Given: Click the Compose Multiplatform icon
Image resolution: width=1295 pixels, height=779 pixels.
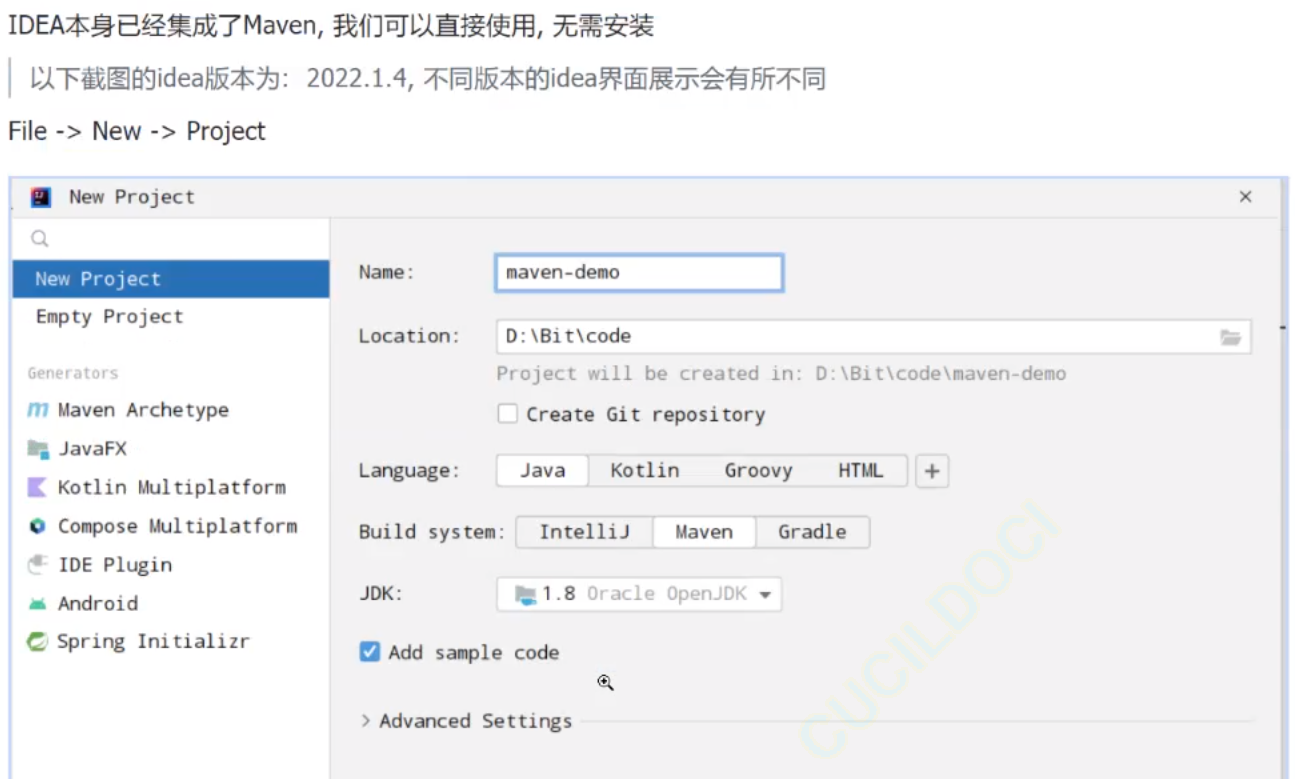Looking at the screenshot, I should click(x=38, y=526).
